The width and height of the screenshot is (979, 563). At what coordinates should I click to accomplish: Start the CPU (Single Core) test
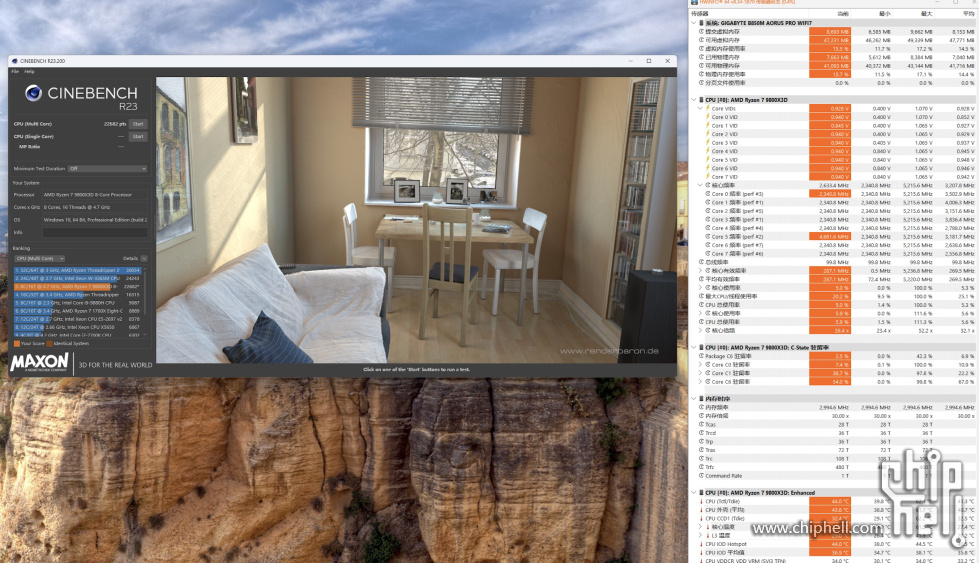click(138, 136)
